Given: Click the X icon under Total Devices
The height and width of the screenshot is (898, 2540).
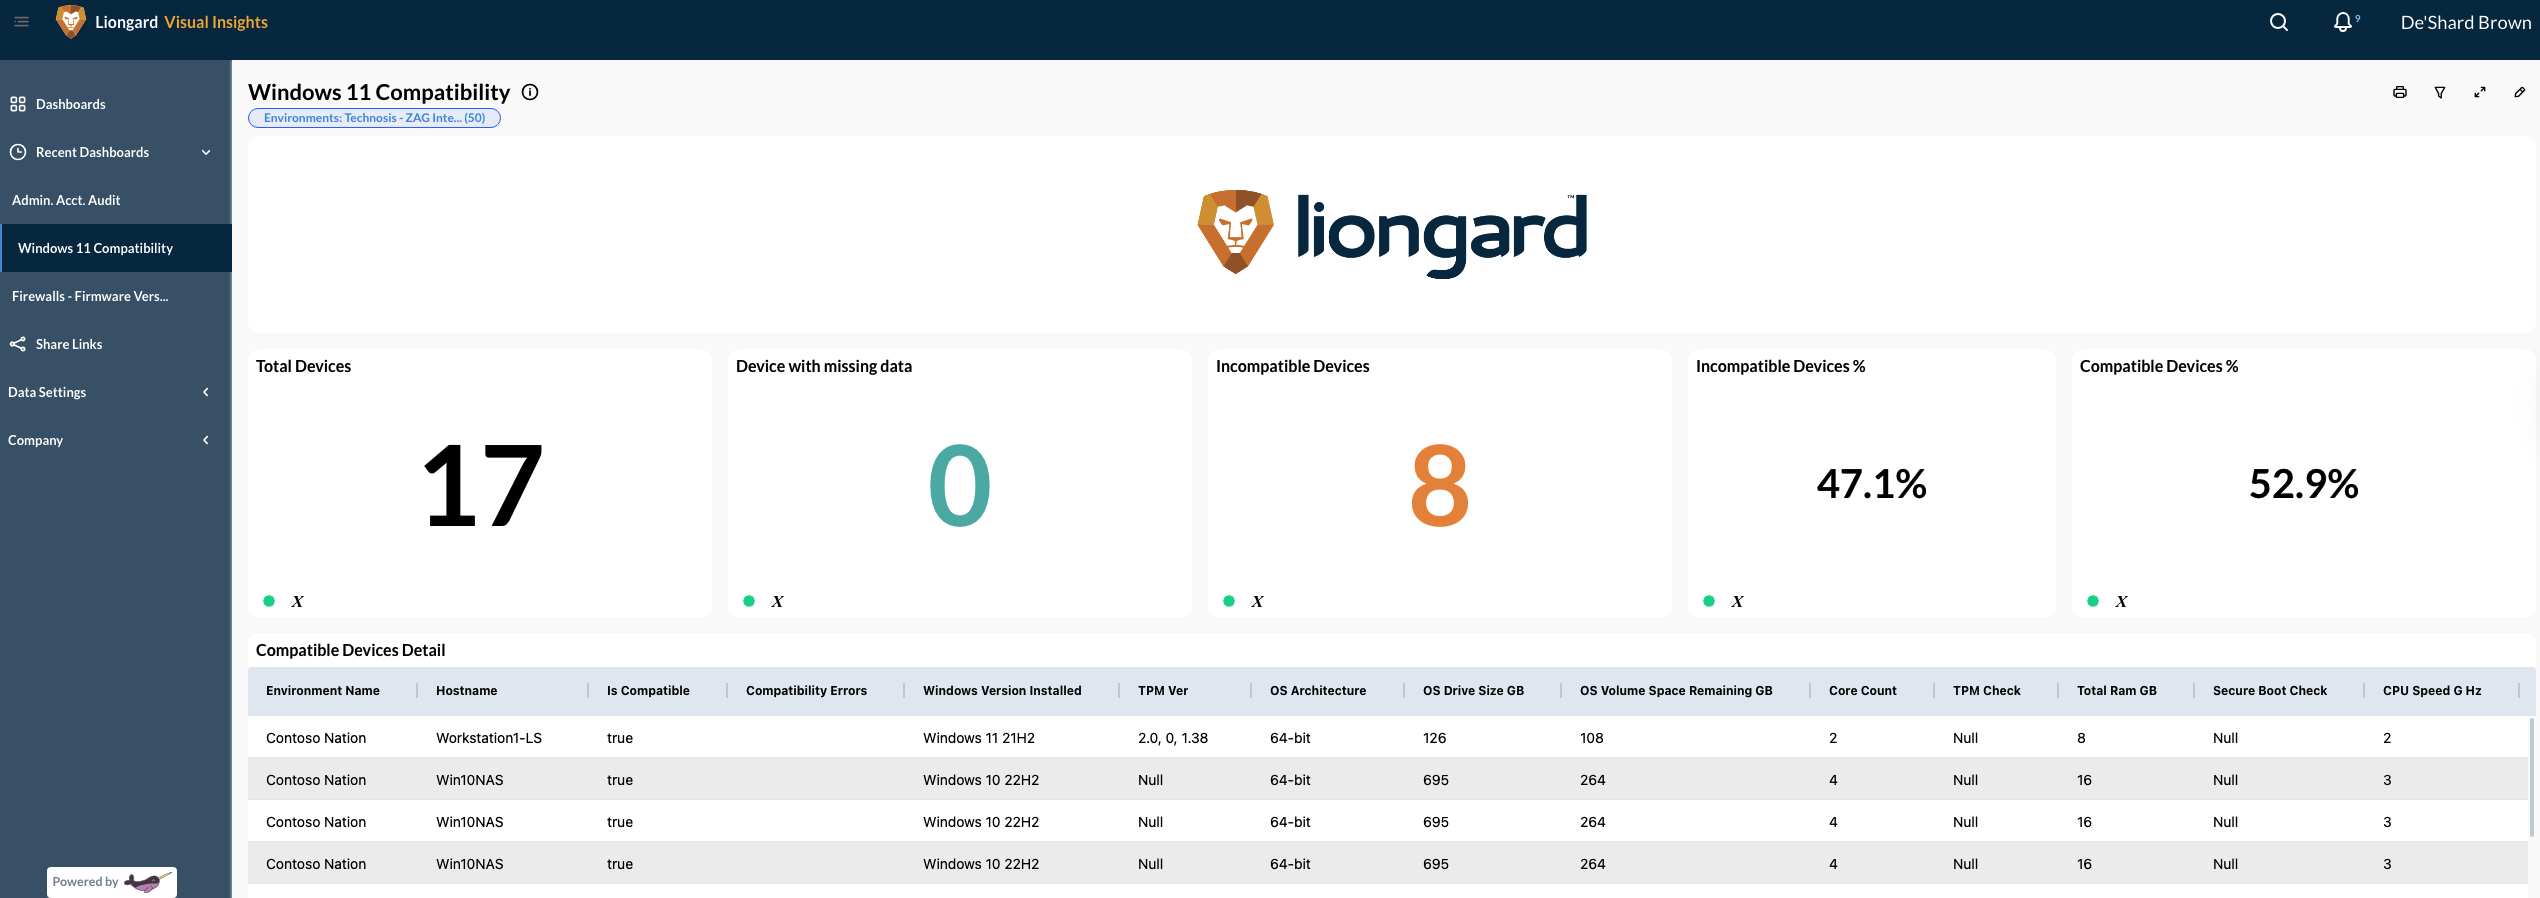Looking at the screenshot, I should pyautogui.click(x=297, y=601).
